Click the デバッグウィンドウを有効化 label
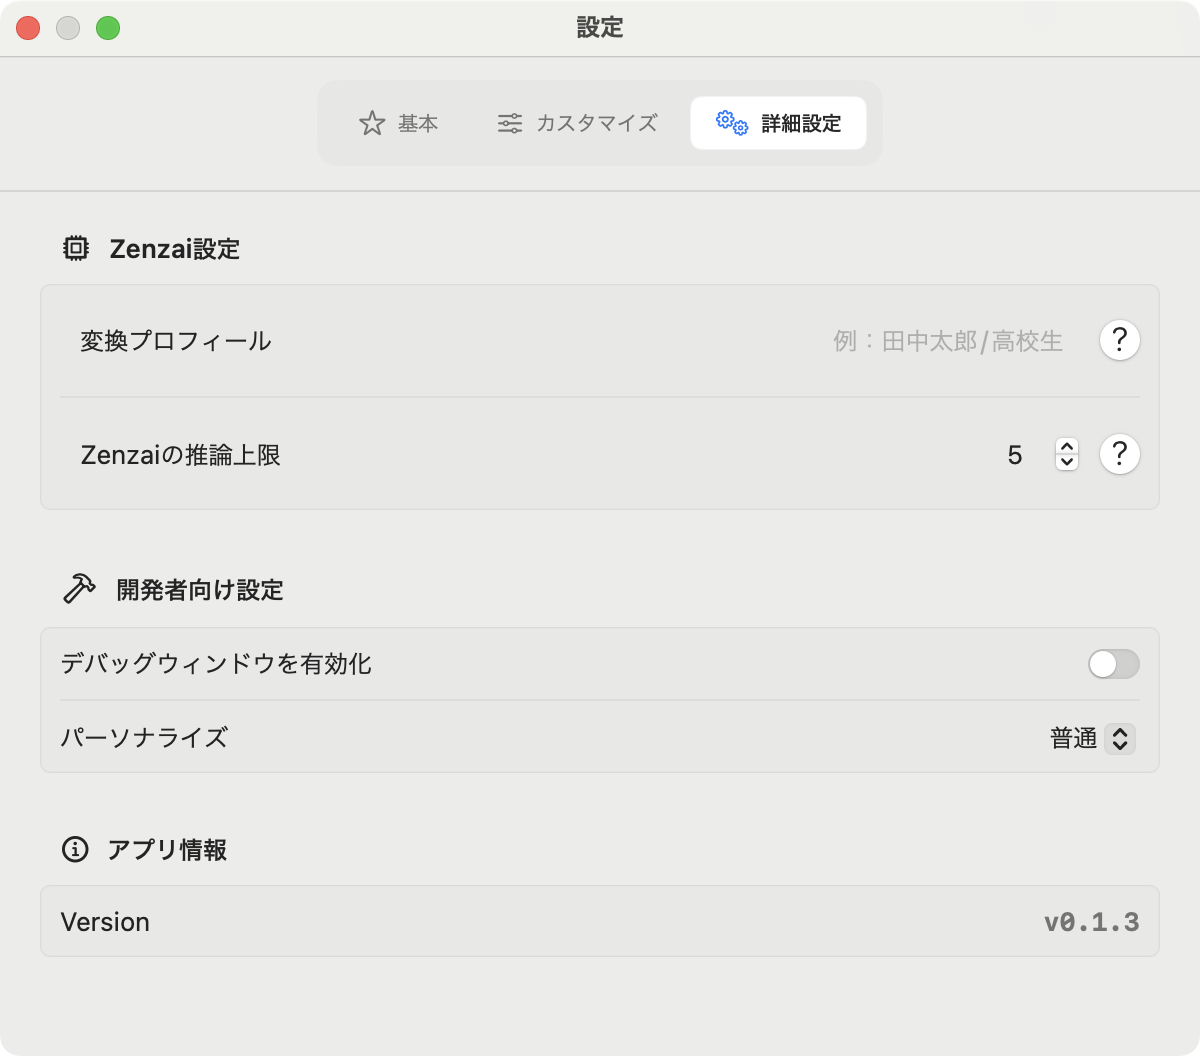The height and width of the screenshot is (1056, 1200). point(216,664)
